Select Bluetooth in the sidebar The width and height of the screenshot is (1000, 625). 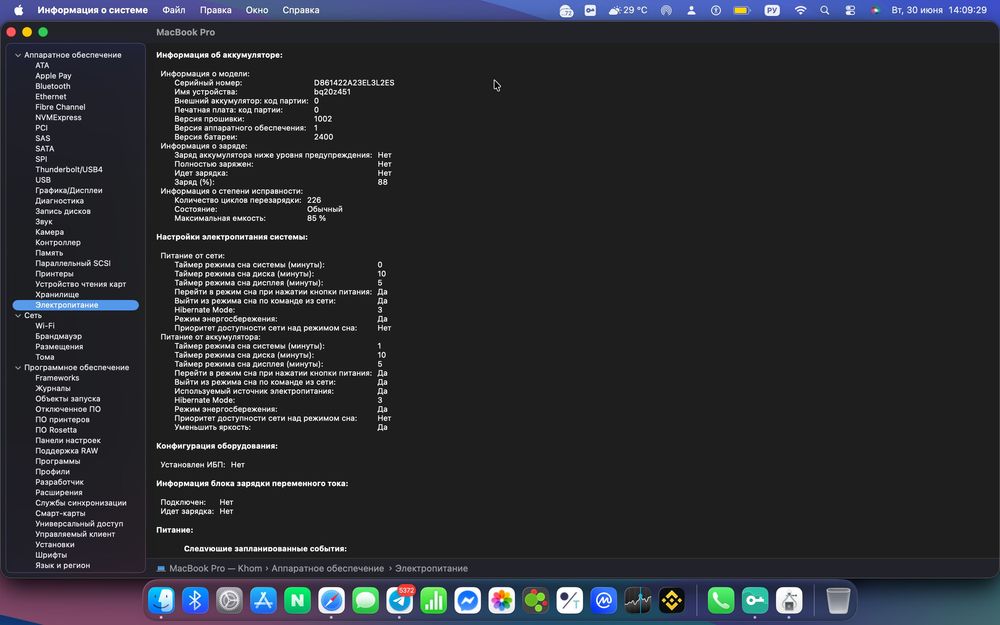(x=53, y=86)
